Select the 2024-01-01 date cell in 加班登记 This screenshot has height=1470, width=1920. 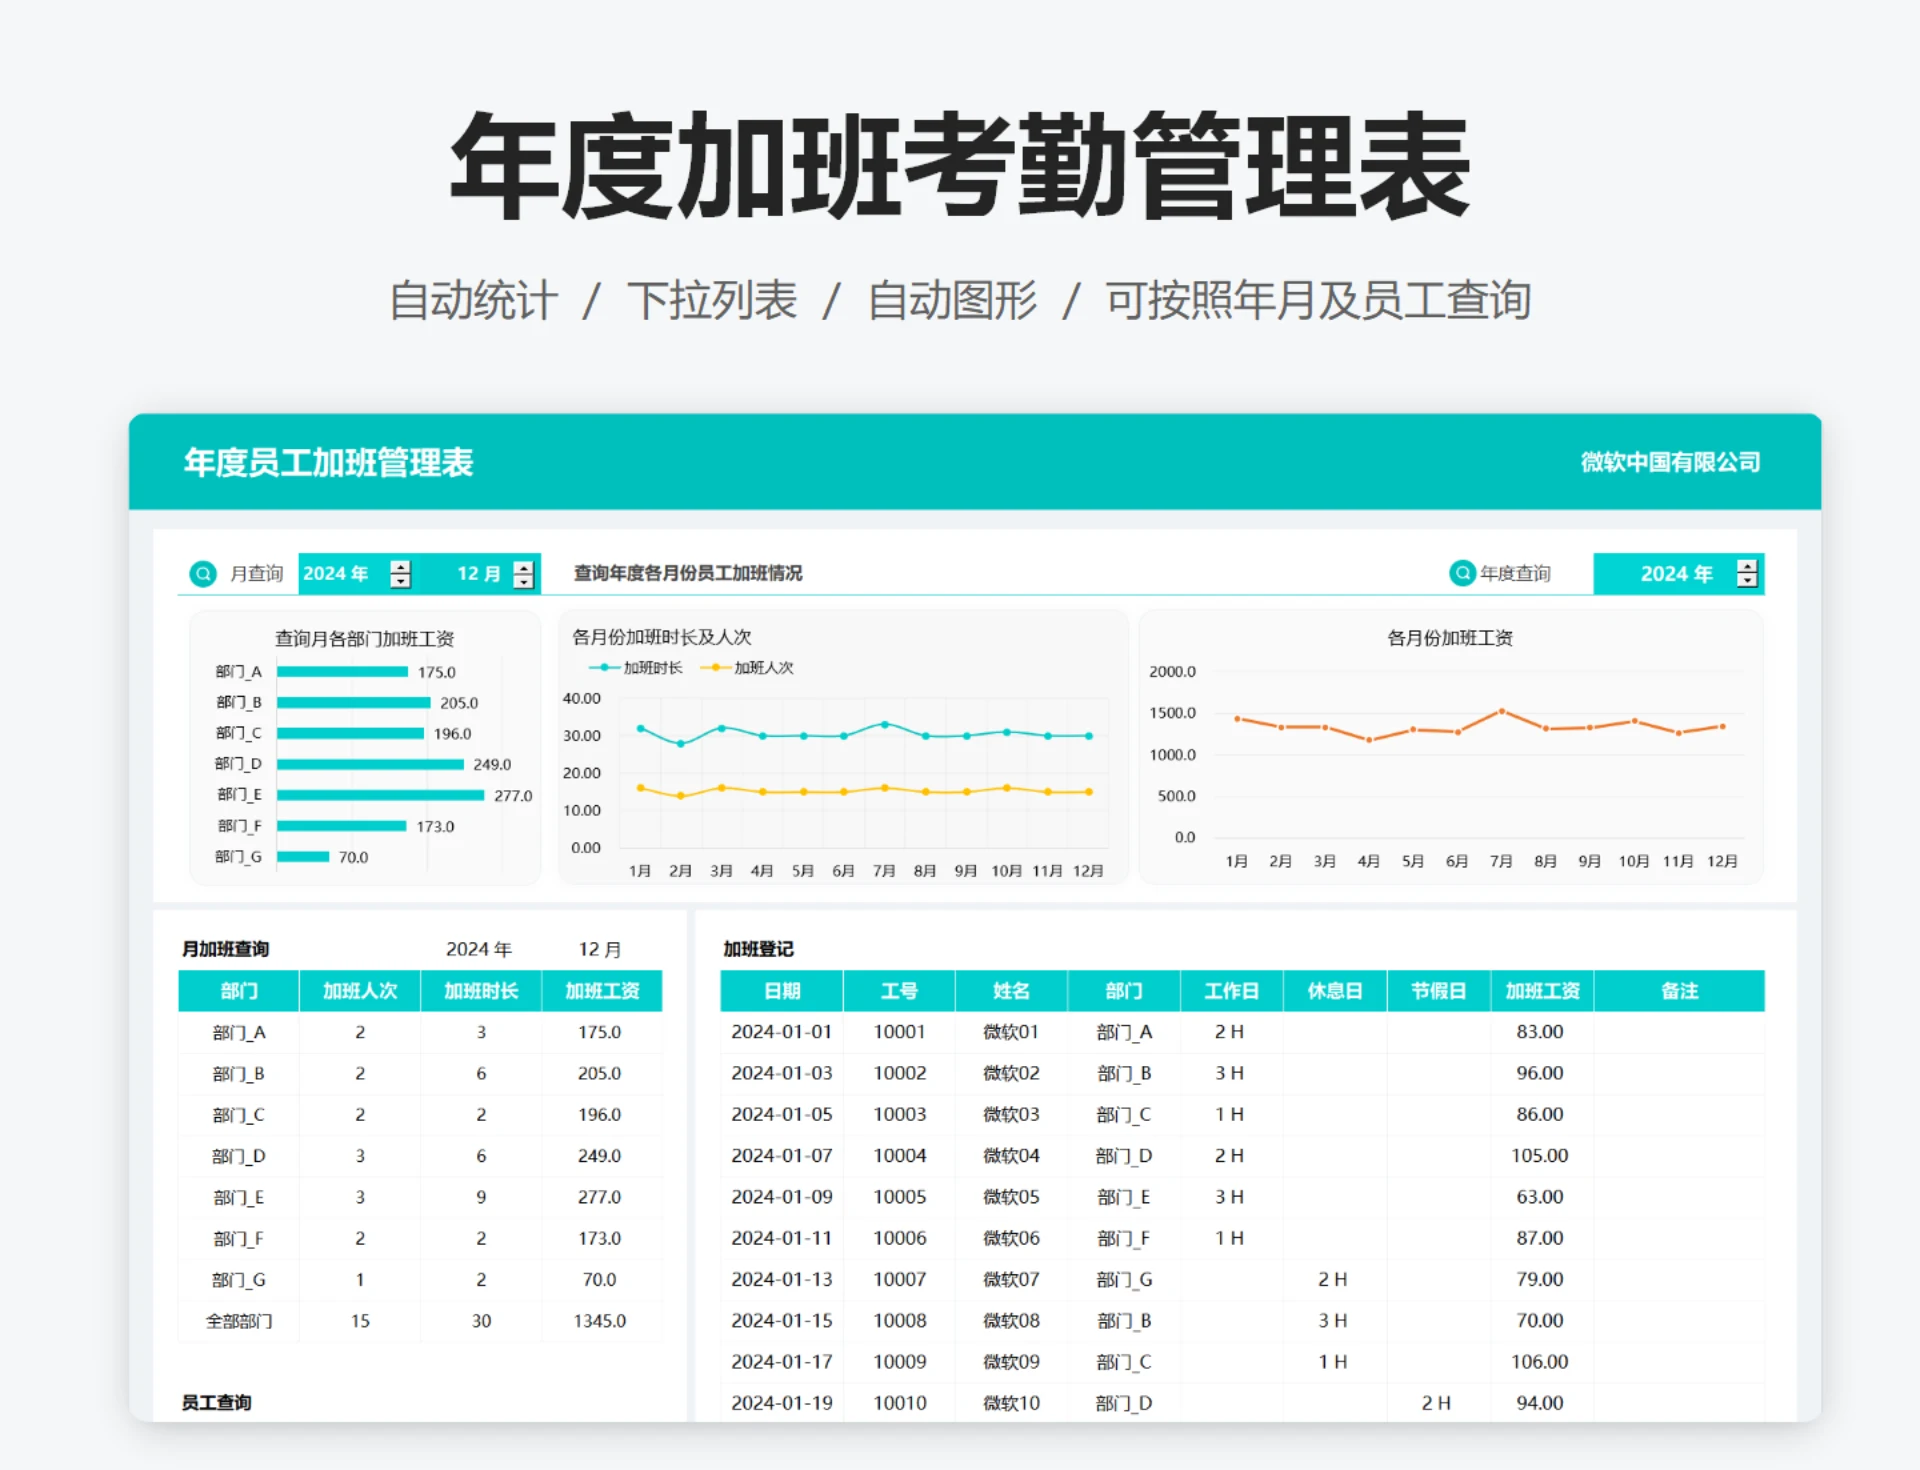[782, 1032]
